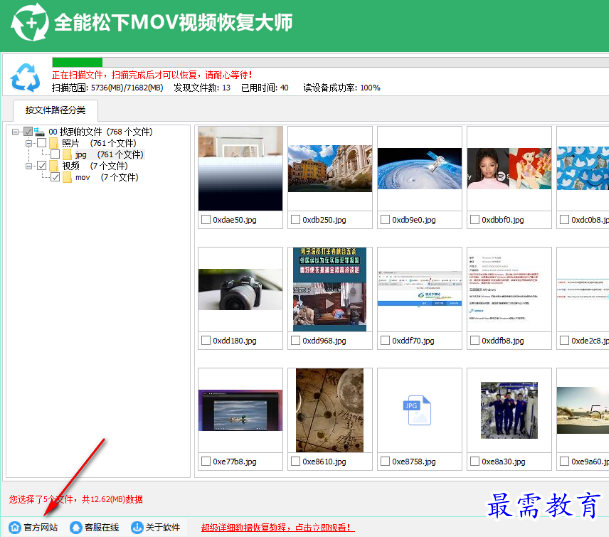Select the astronauts thumbnail 0xe8a30.jpg
This screenshot has width=609, height=537.
coord(509,410)
